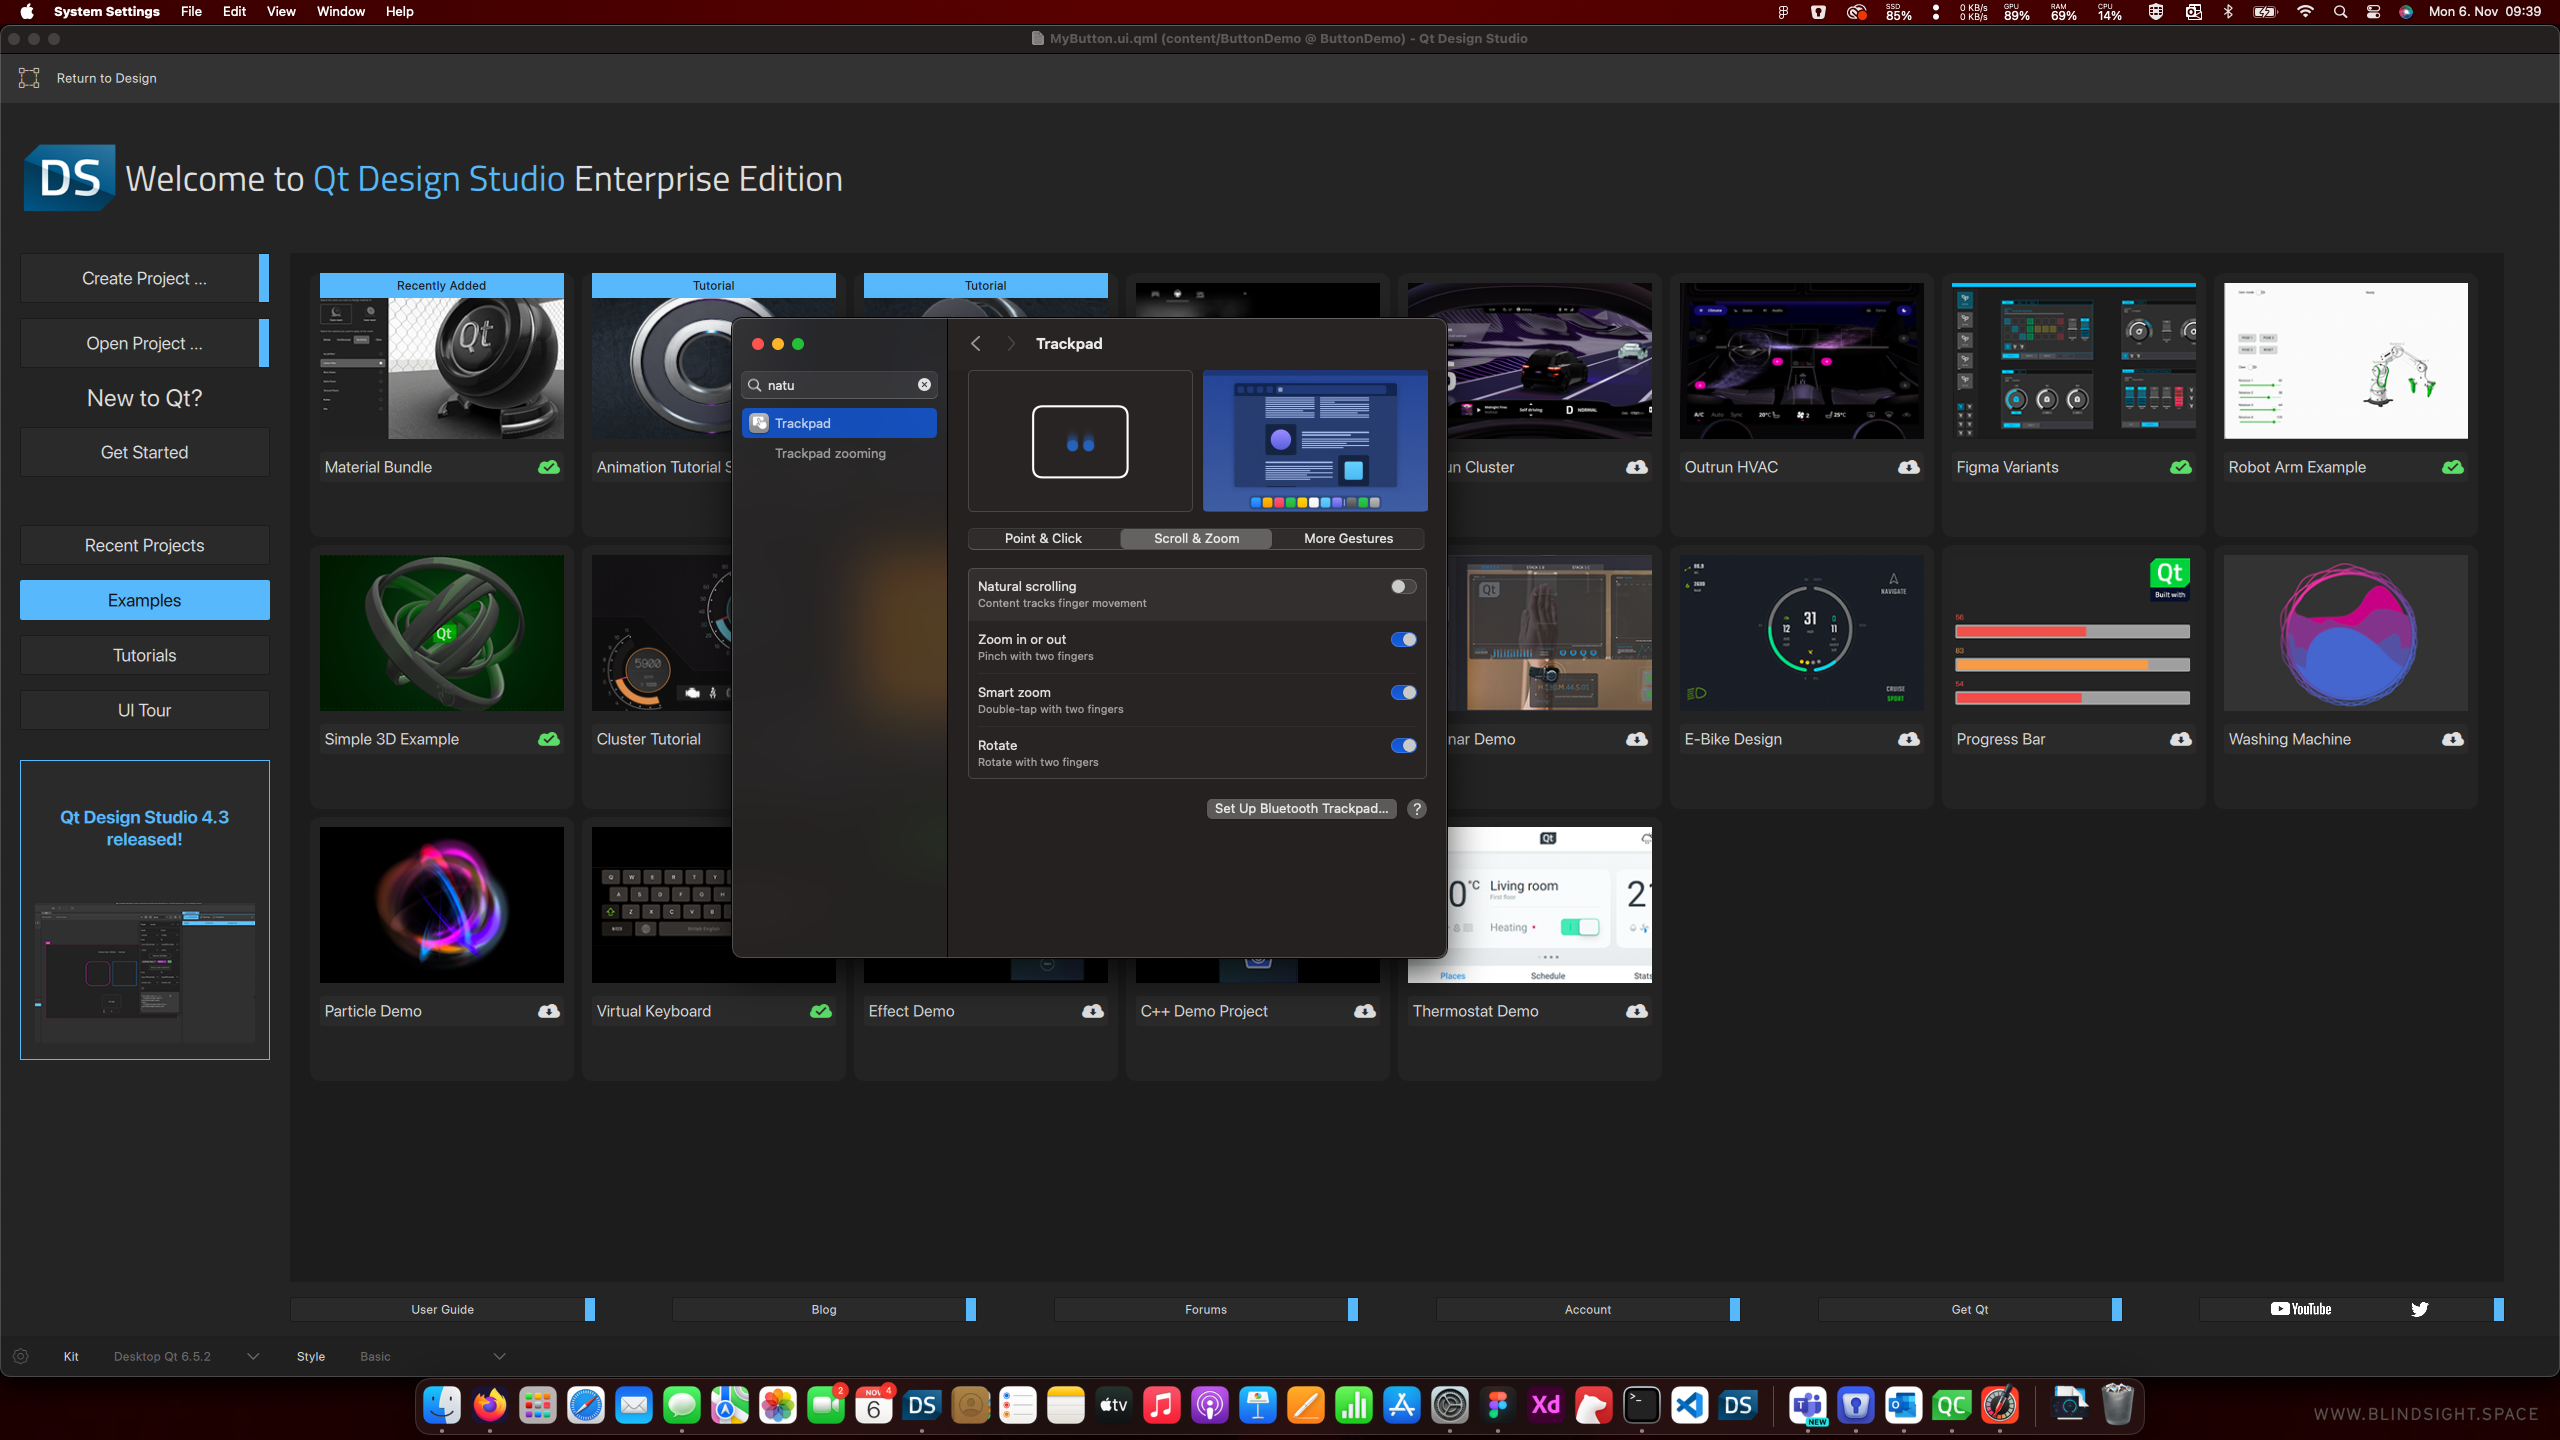
Task: Select the Scroll & Zoom tab
Action: pos(1196,538)
